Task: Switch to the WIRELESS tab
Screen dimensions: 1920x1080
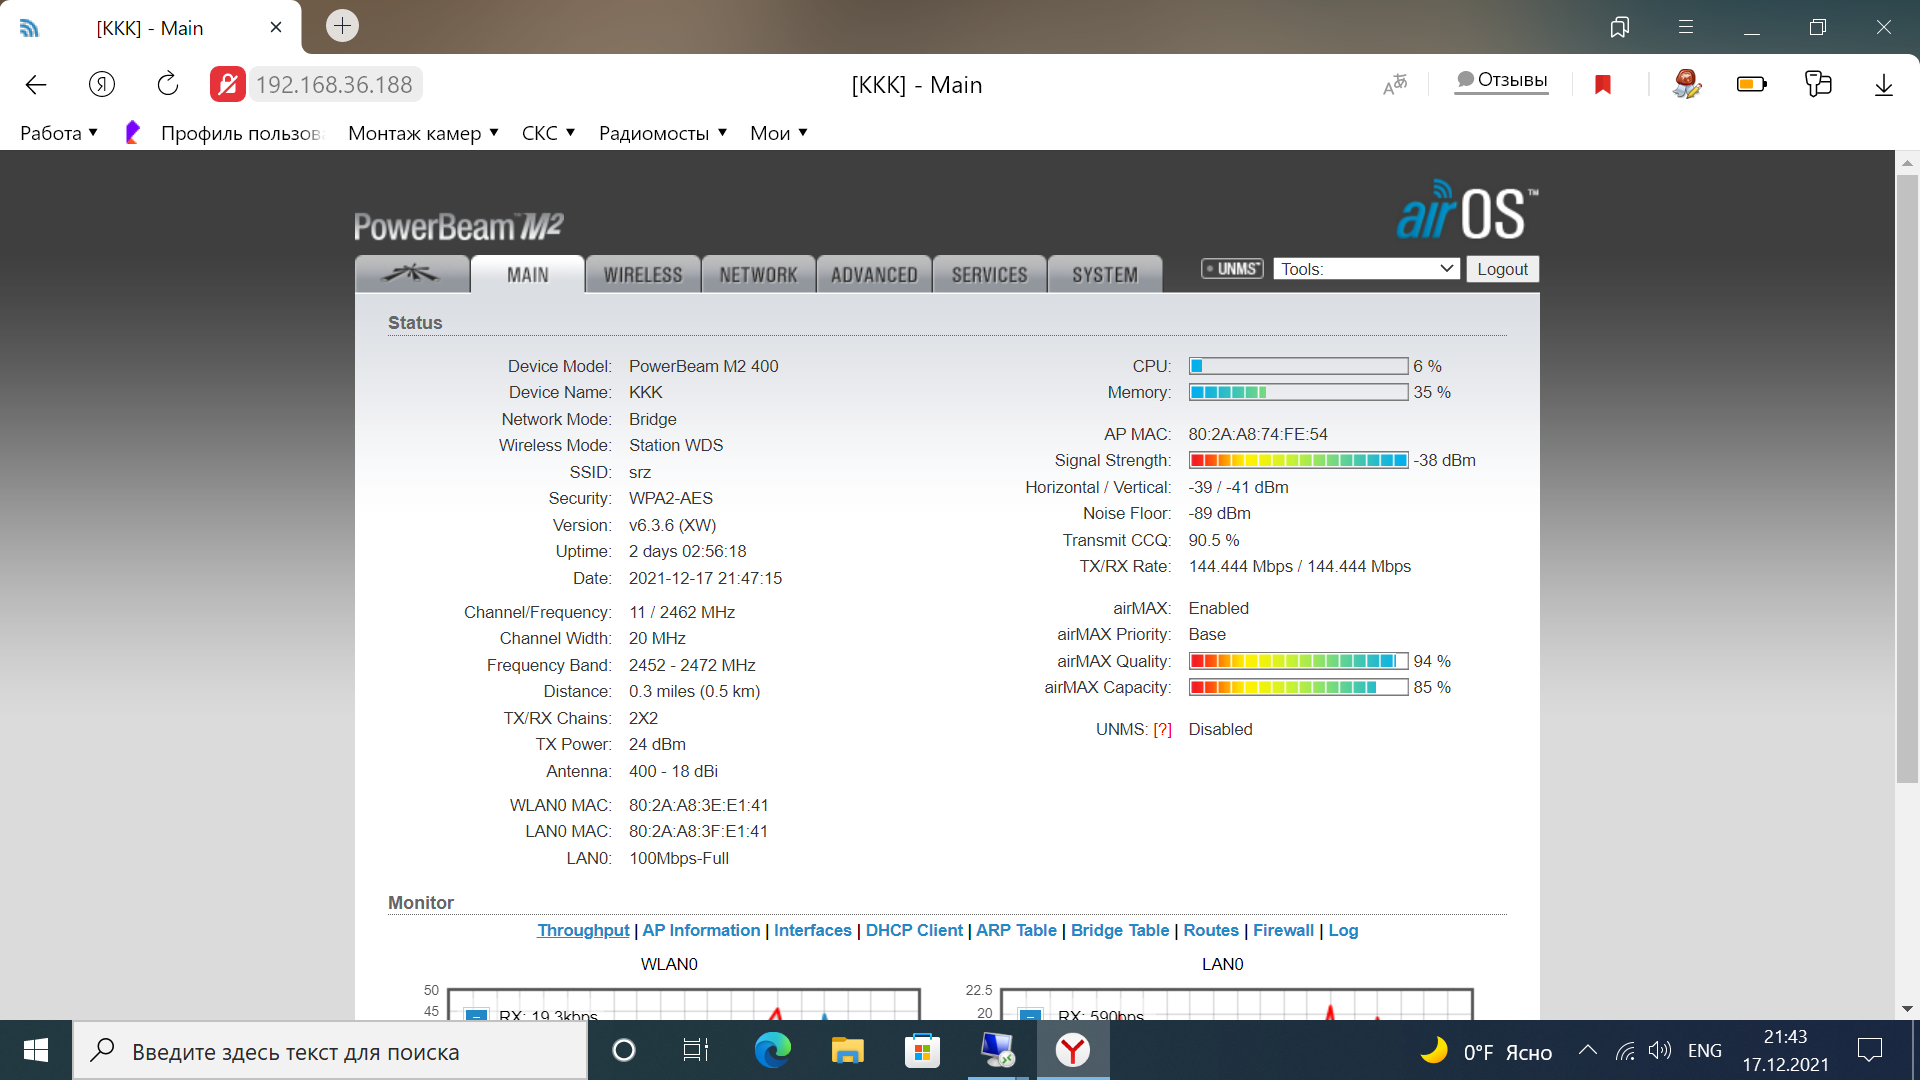Action: tap(643, 274)
